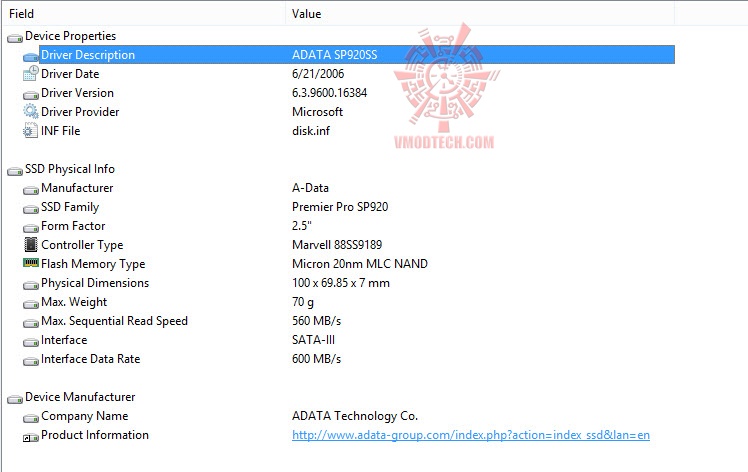This screenshot has width=748, height=472.
Task: Click the Microsoft provider value
Action: pos(317,112)
